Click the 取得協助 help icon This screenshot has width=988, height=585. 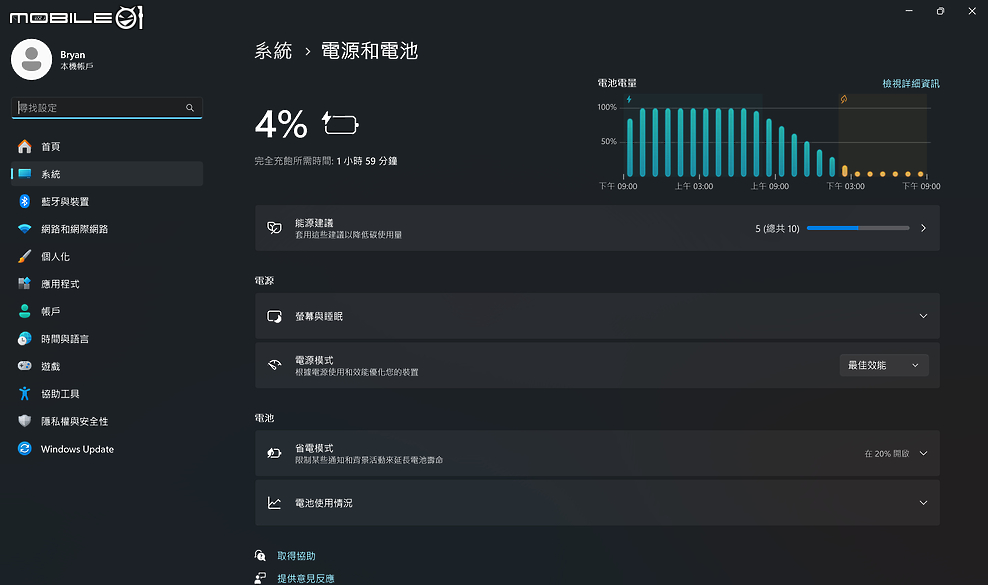pyautogui.click(x=260, y=555)
